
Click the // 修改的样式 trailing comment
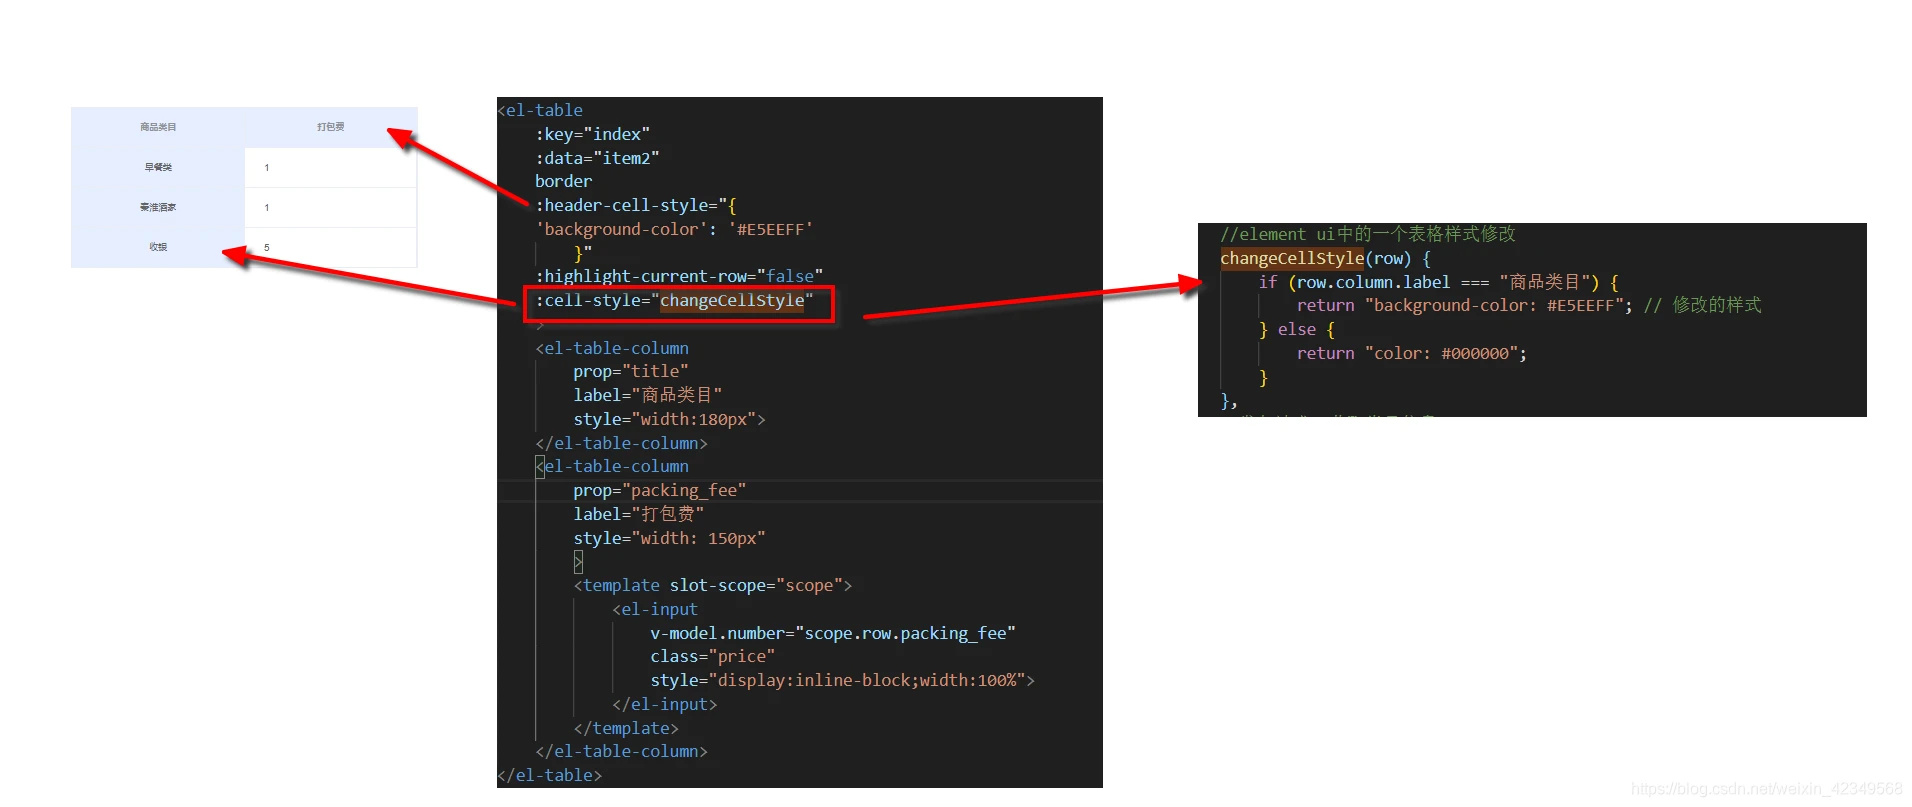[x=1703, y=305]
